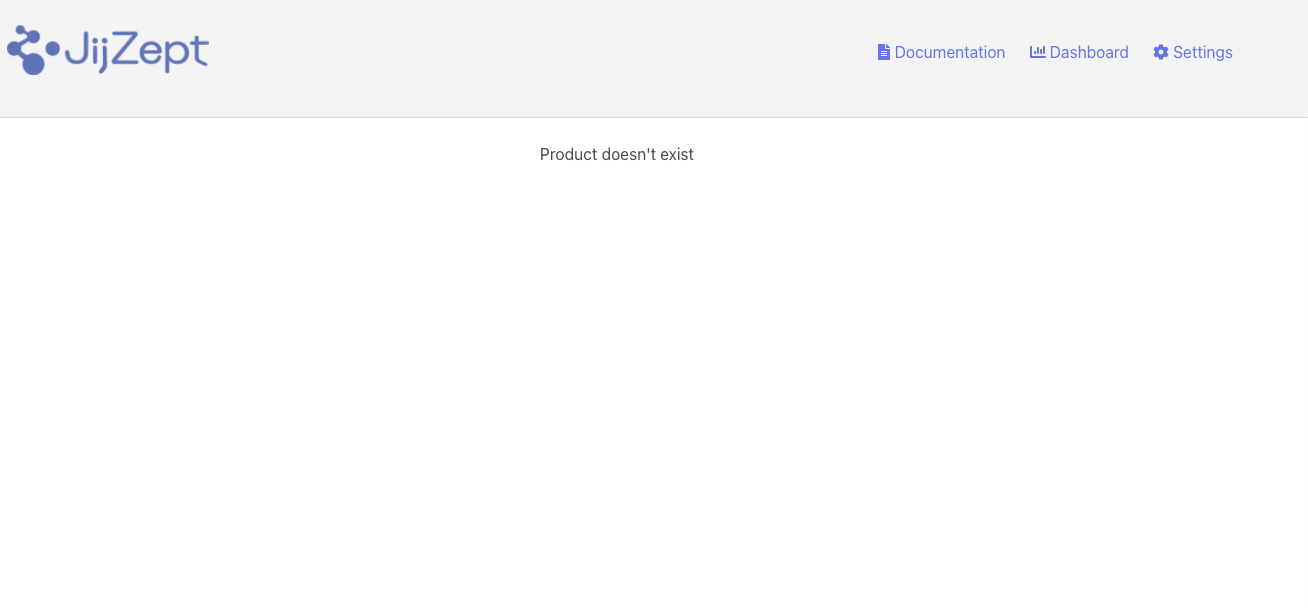Click the blank page area below the error message
Image resolution: width=1308 pixels, height=610 pixels.
point(654,390)
